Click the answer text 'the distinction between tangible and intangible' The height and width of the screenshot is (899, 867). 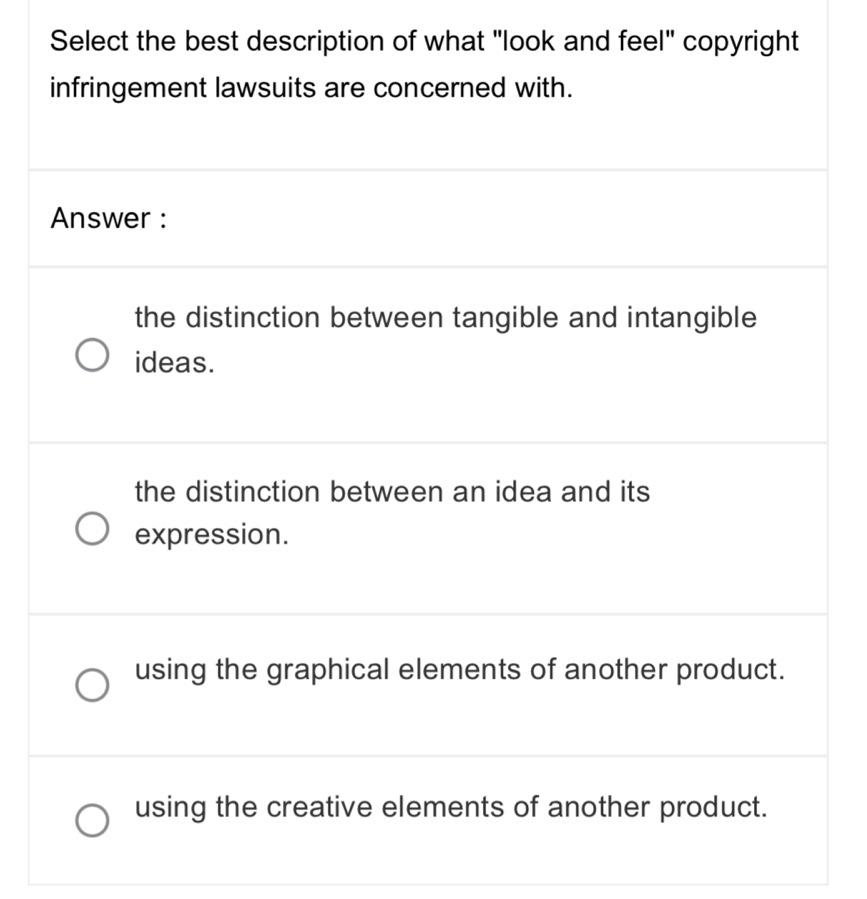[x=445, y=318]
